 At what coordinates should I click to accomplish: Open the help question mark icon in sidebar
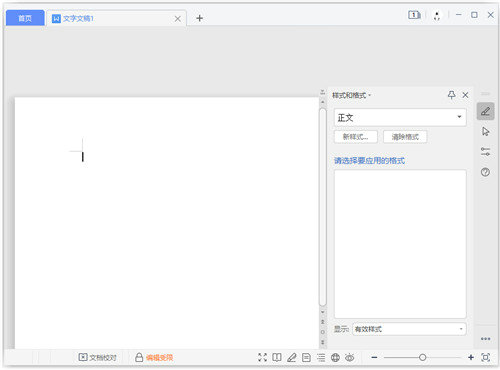point(485,172)
